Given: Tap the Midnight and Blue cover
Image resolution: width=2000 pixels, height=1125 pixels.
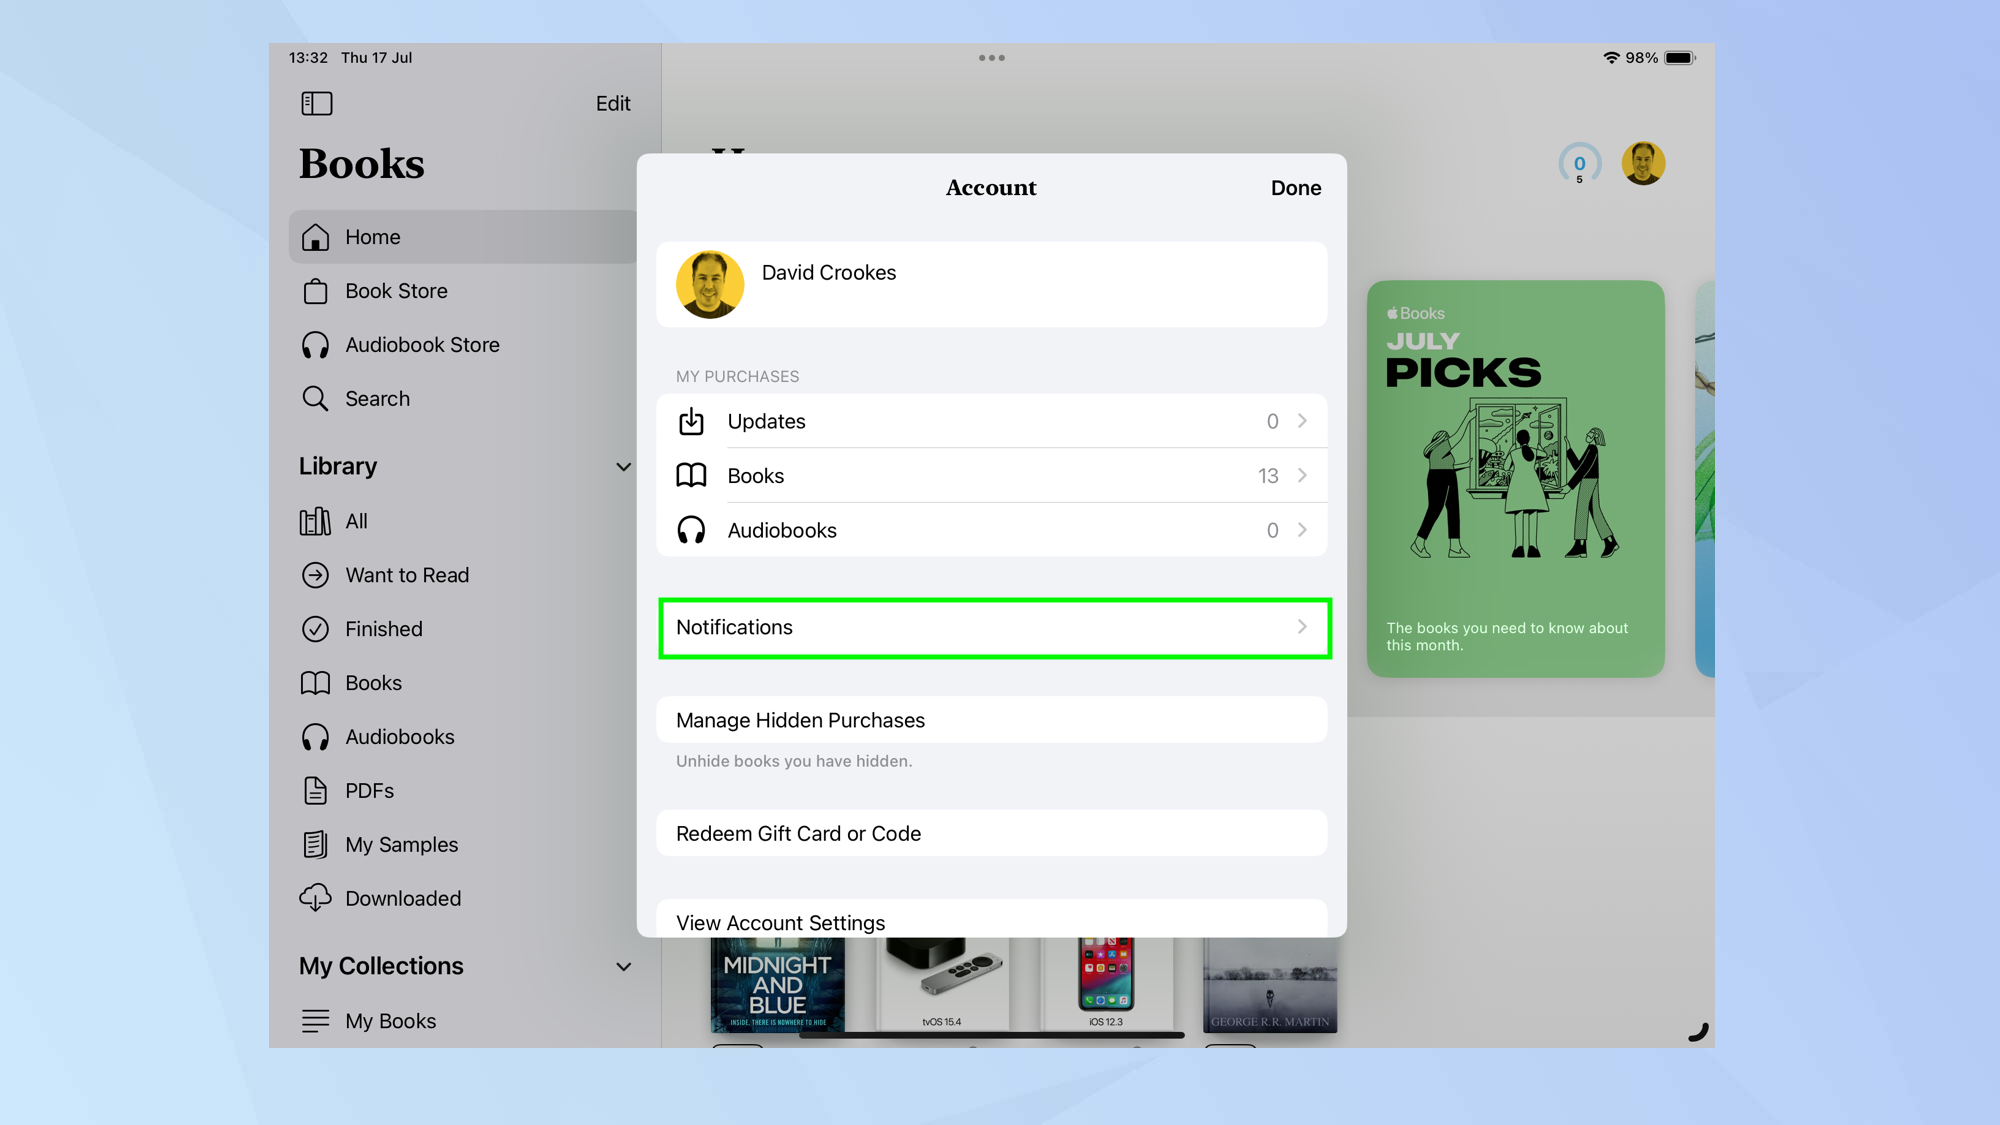Looking at the screenshot, I should coord(777,985).
